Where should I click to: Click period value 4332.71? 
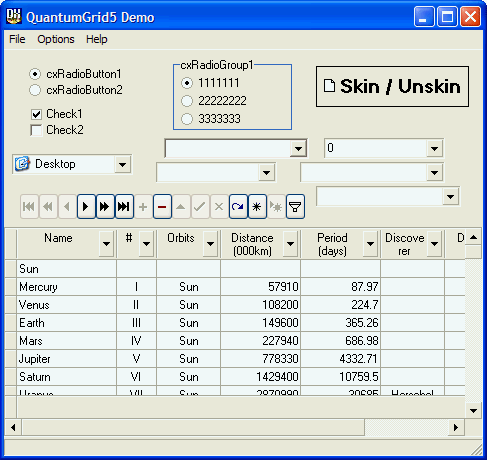(359, 359)
